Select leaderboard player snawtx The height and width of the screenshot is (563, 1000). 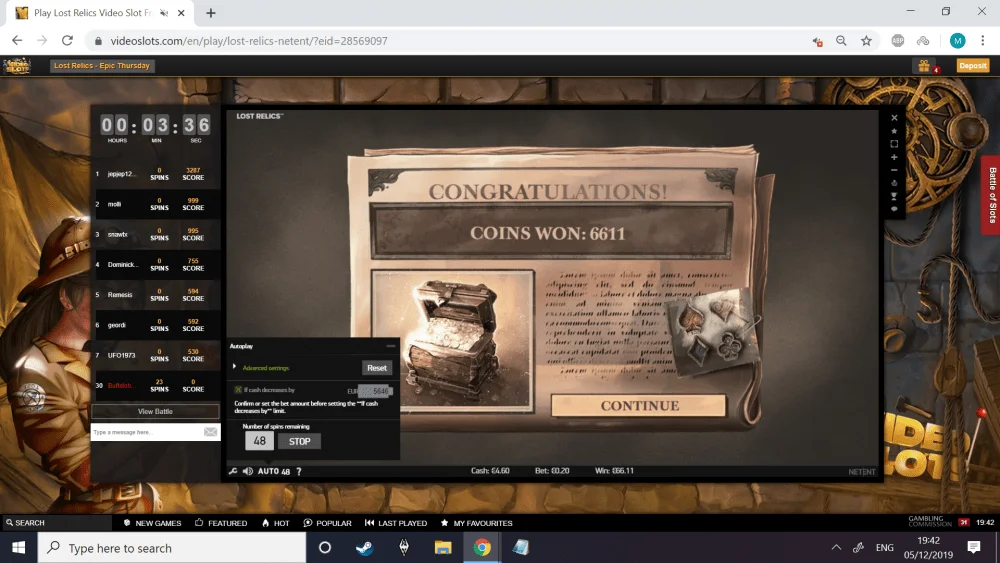[156, 234]
